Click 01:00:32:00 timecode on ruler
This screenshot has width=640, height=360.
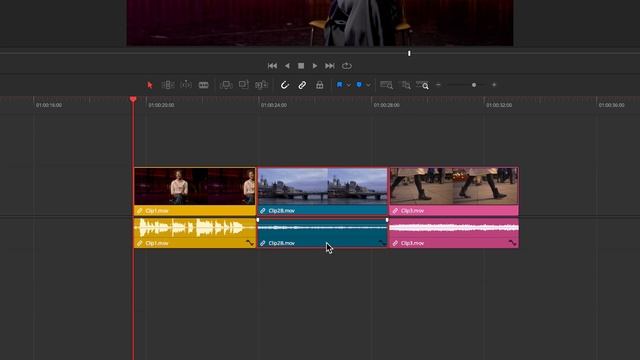point(499,105)
